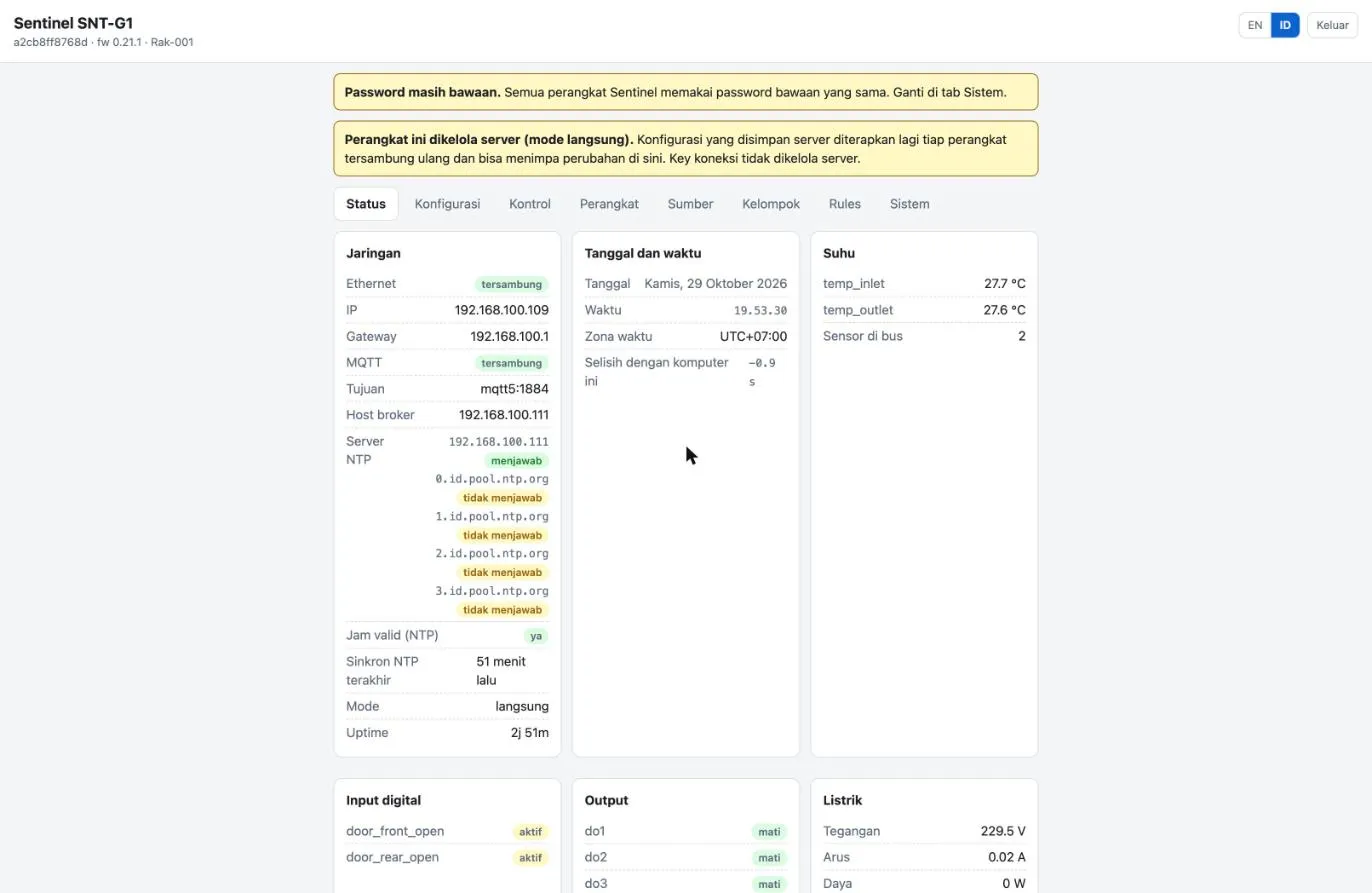Click the Mode value langsung
This screenshot has width=1372, height=893.
(x=522, y=706)
